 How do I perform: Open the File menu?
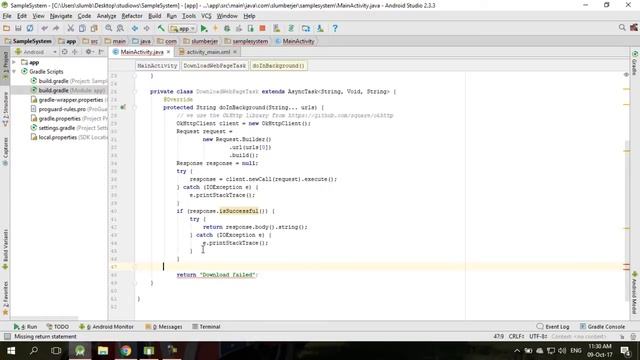tap(7, 16)
